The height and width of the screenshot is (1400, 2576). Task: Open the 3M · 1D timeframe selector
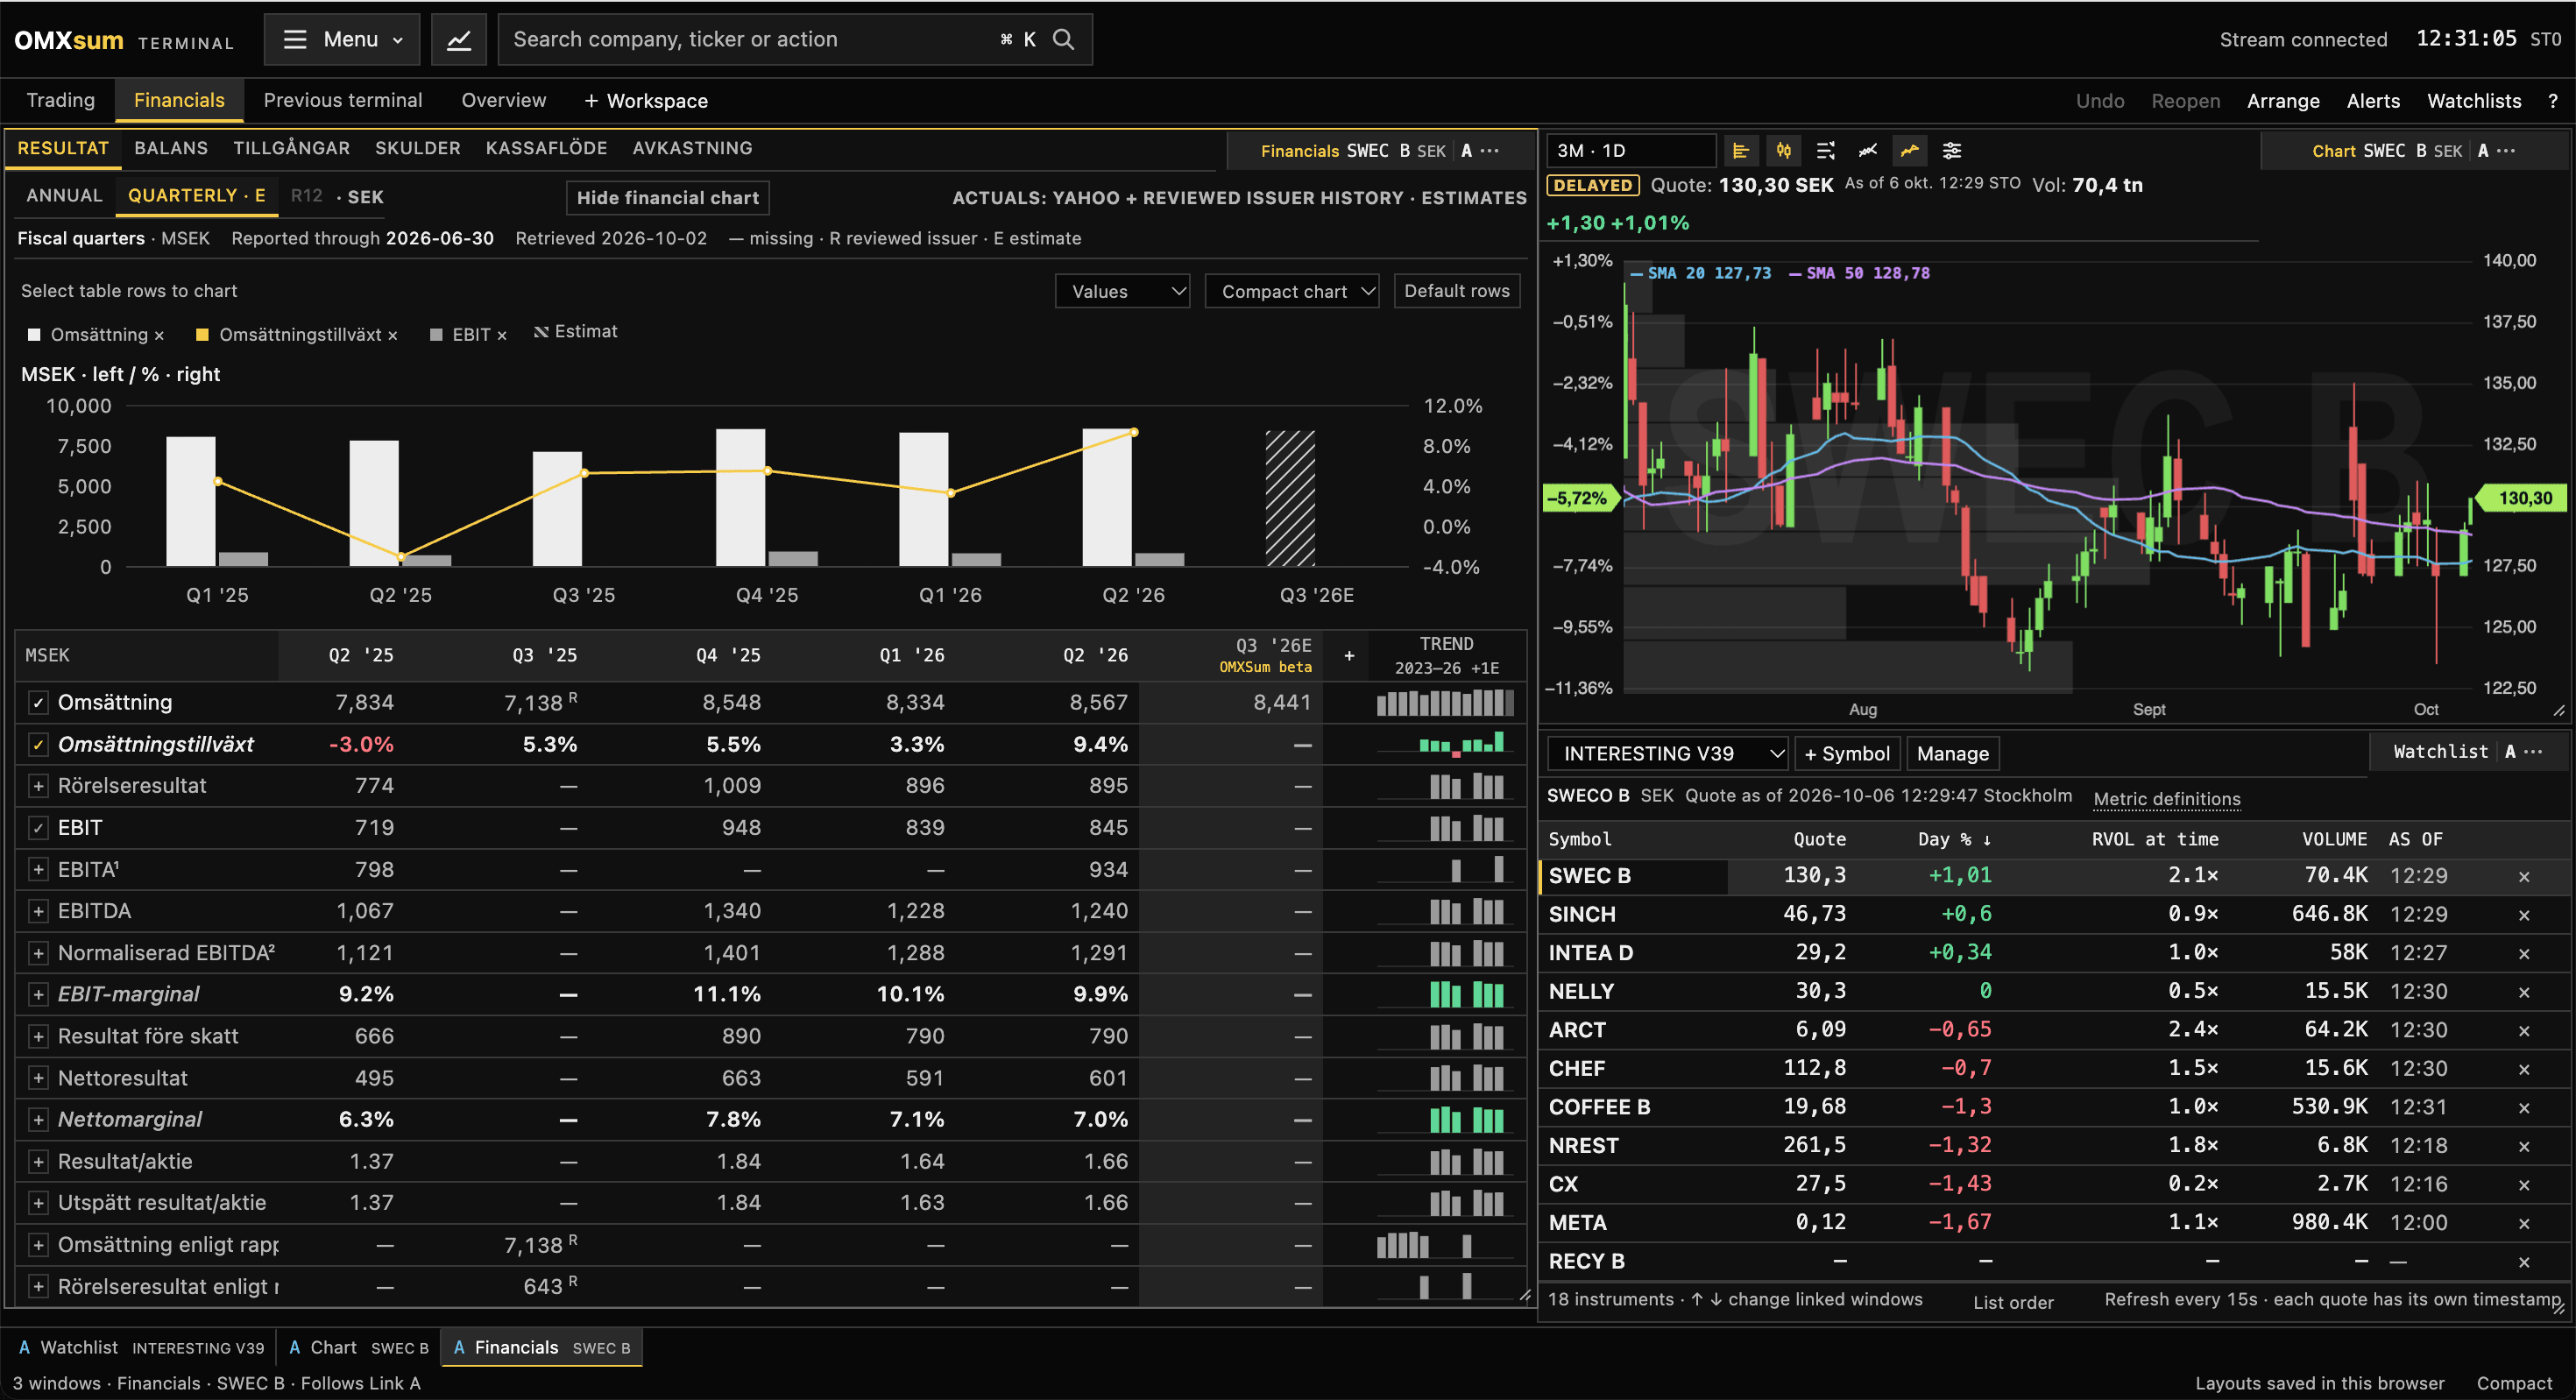coord(1632,151)
